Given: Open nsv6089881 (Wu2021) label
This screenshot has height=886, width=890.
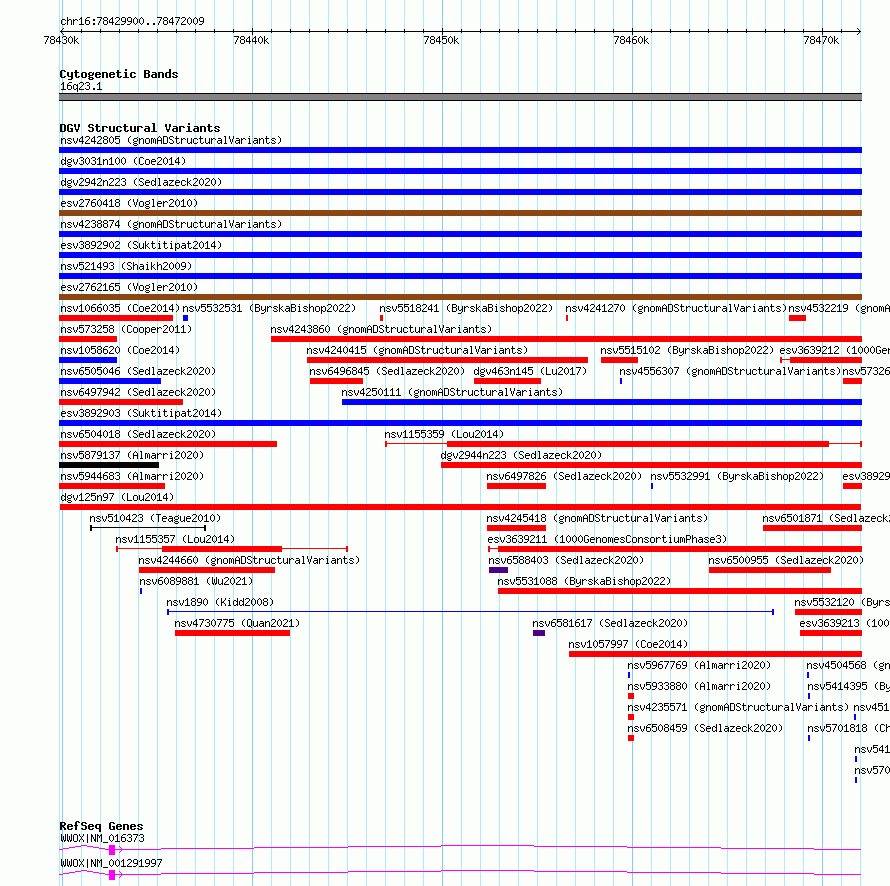Looking at the screenshot, I should point(196,581).
